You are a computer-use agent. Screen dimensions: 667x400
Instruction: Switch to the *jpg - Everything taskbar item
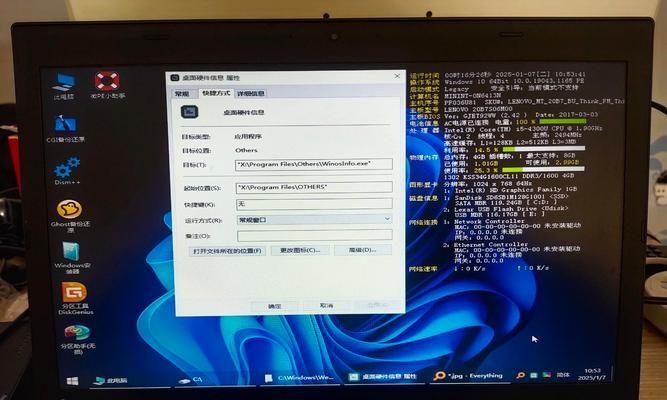[468, 376]
